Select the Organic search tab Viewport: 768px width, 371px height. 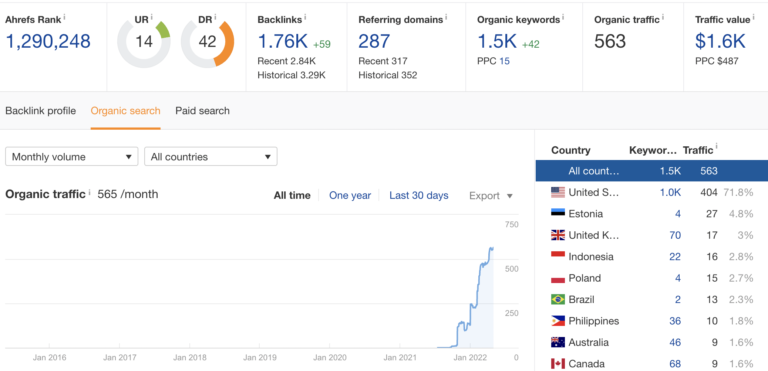[x=125, y=111]
